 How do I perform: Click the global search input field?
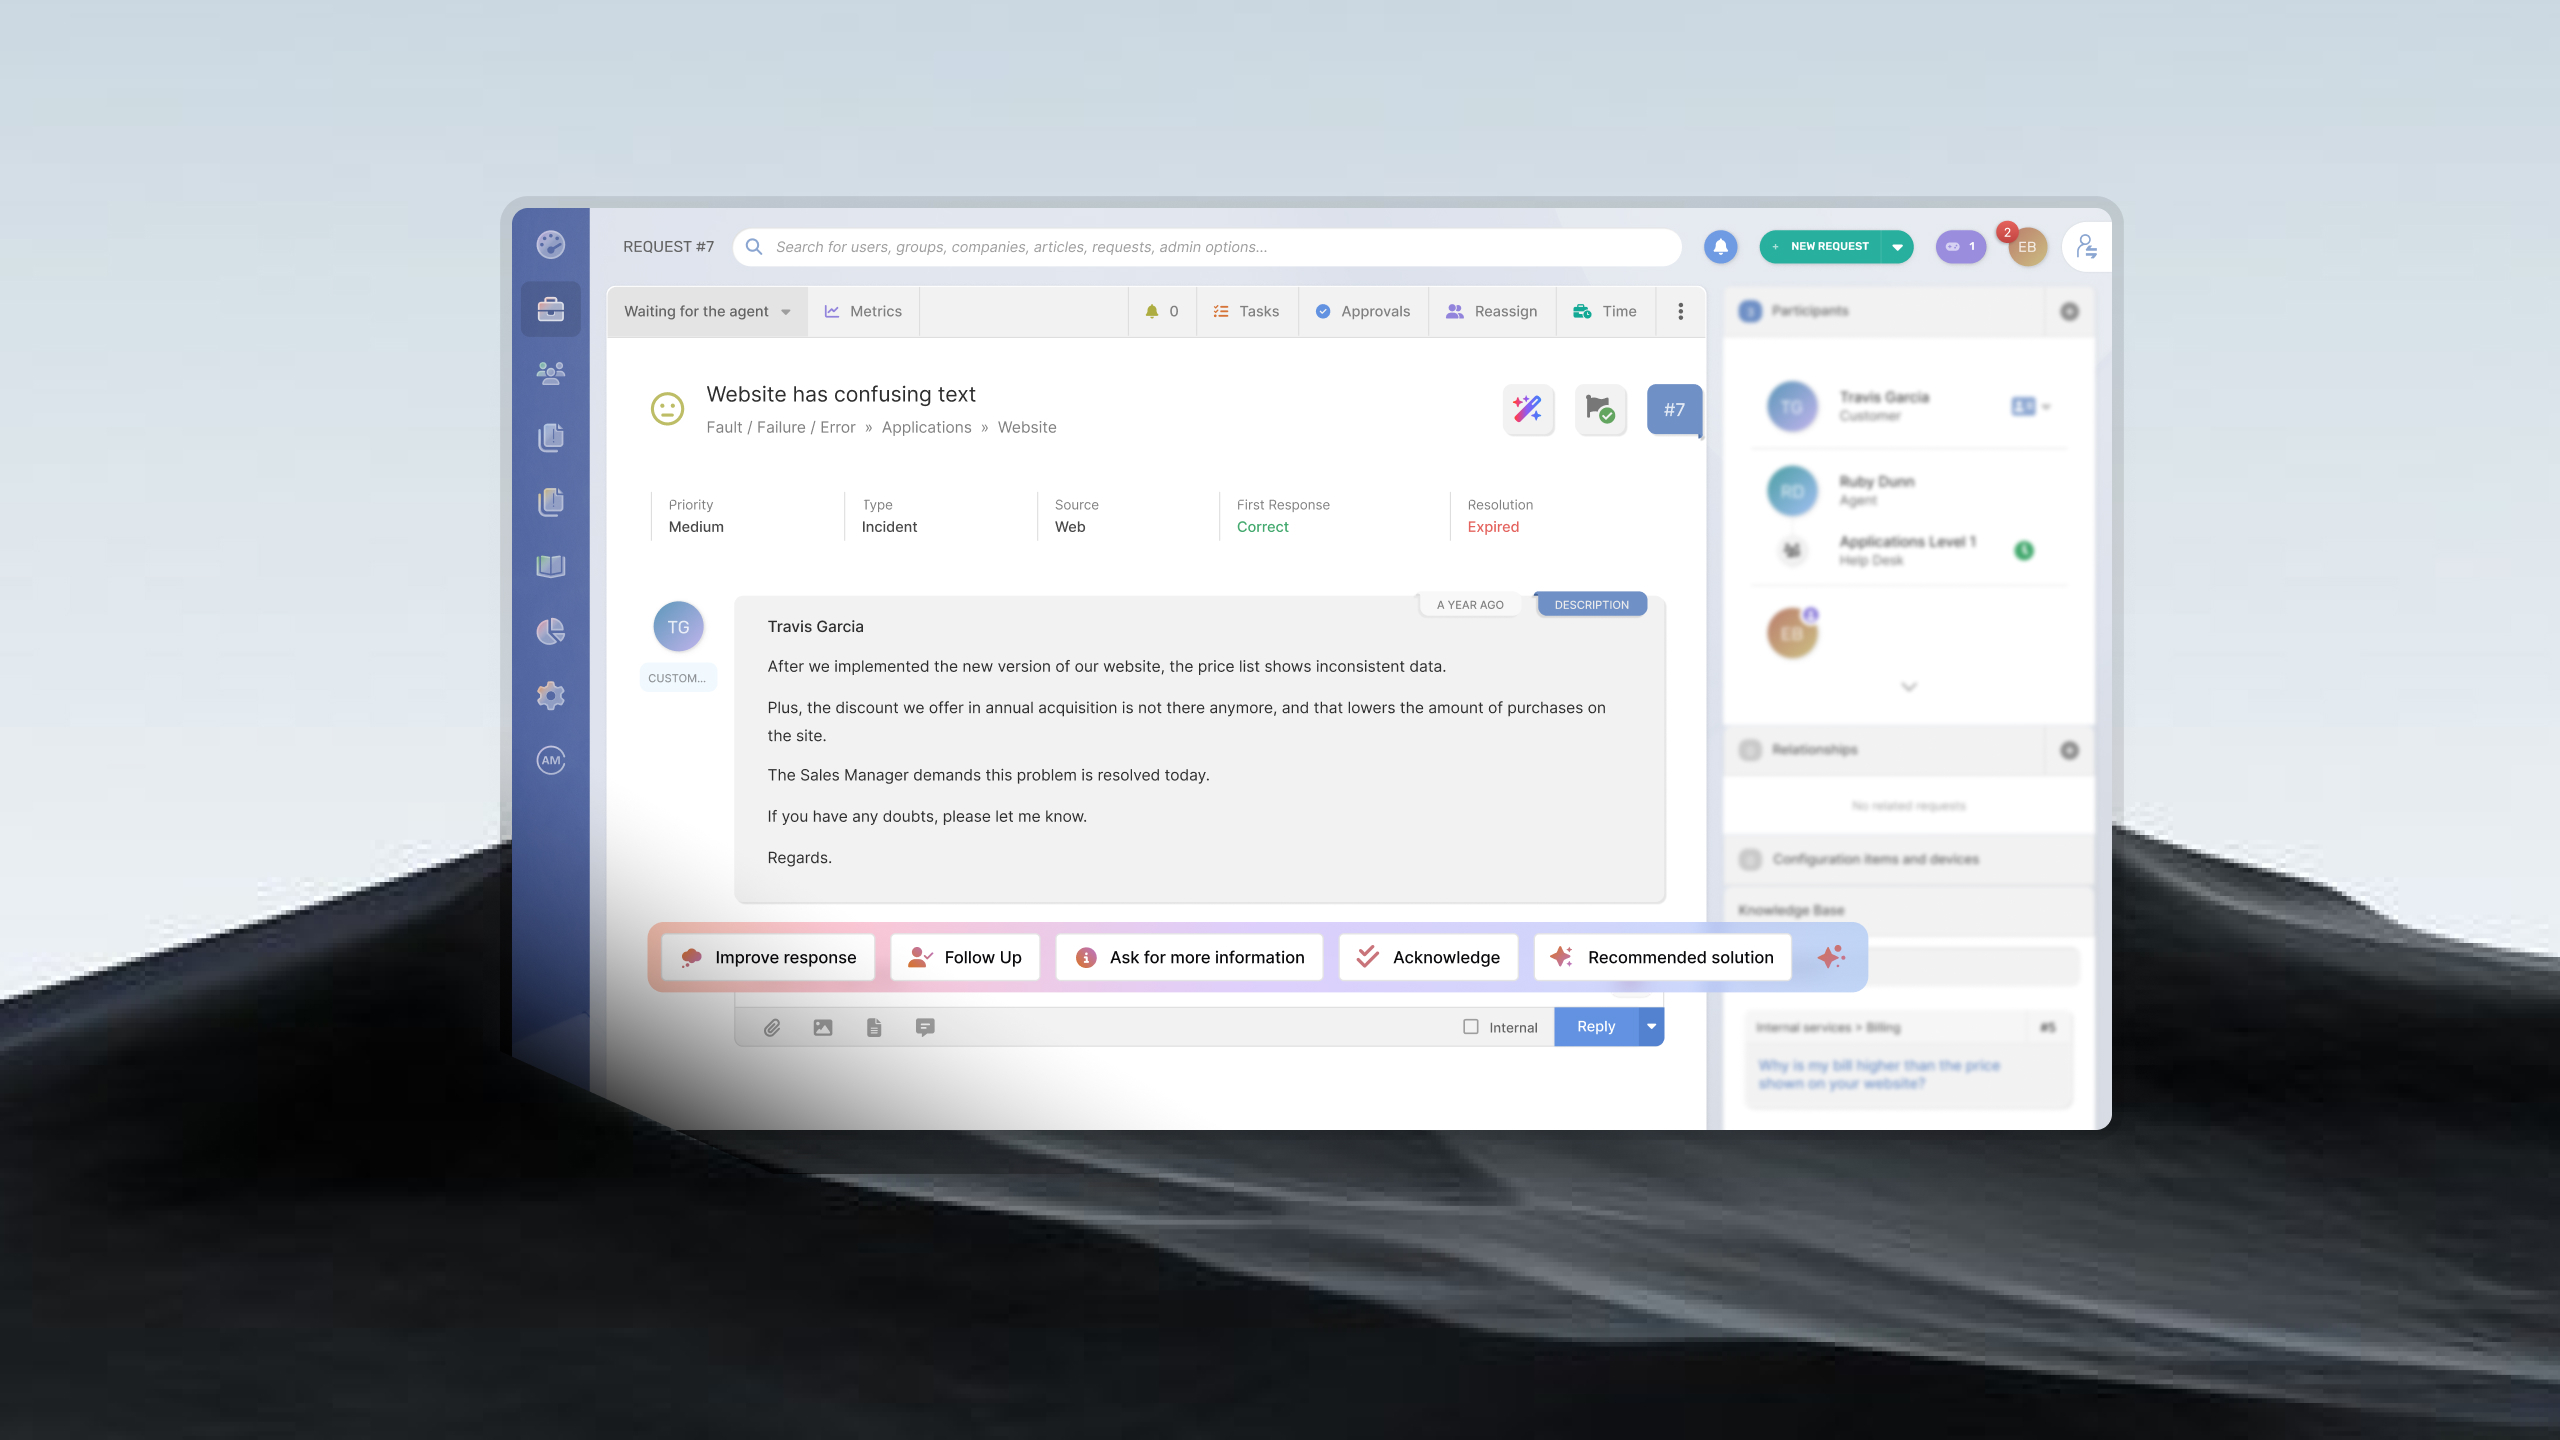pos(1207,247)
